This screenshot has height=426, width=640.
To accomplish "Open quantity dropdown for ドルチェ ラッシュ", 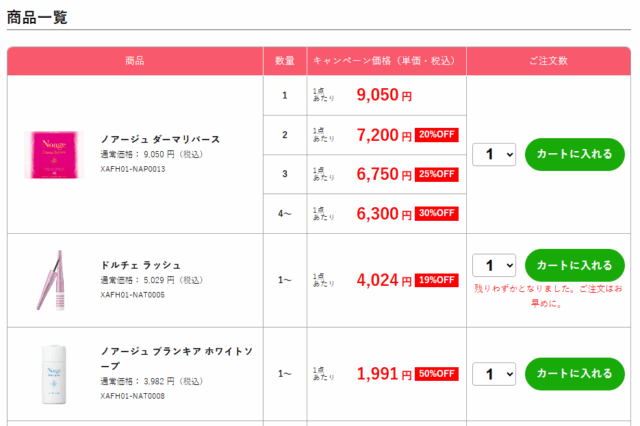I will pyautogui.click(x=494, y=265).
